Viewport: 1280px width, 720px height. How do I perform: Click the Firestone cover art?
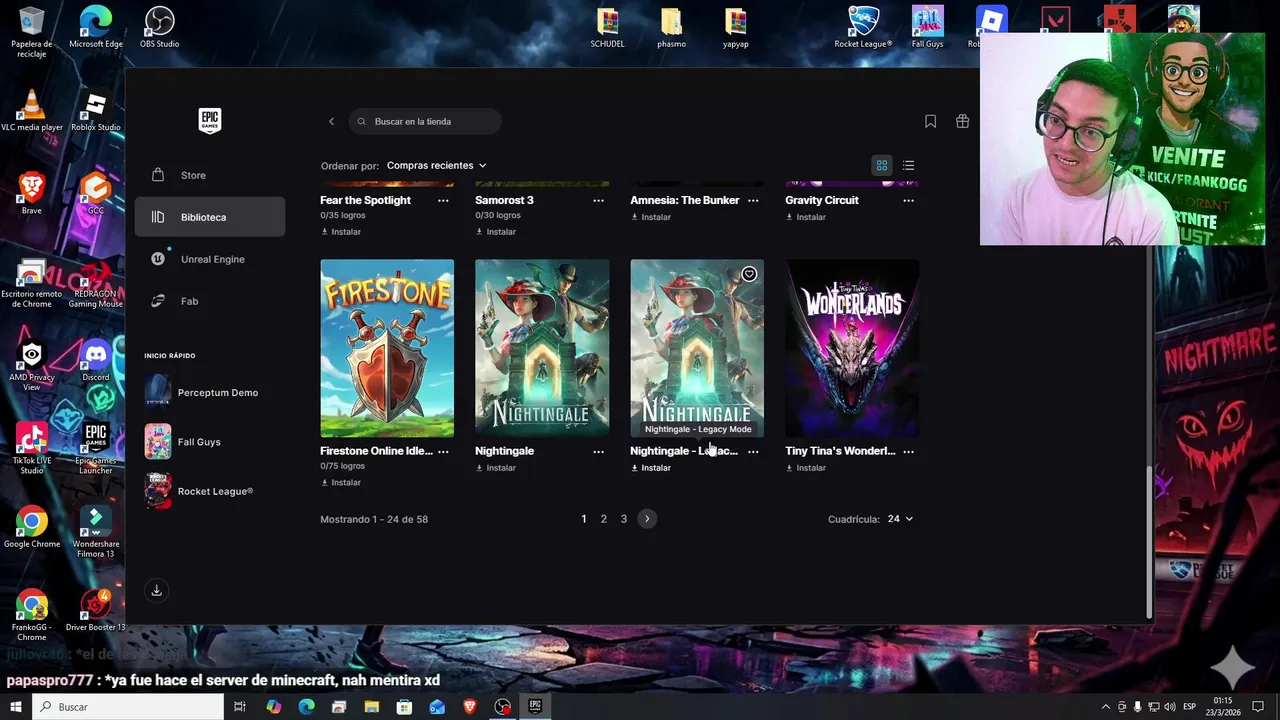click(387, 348)
